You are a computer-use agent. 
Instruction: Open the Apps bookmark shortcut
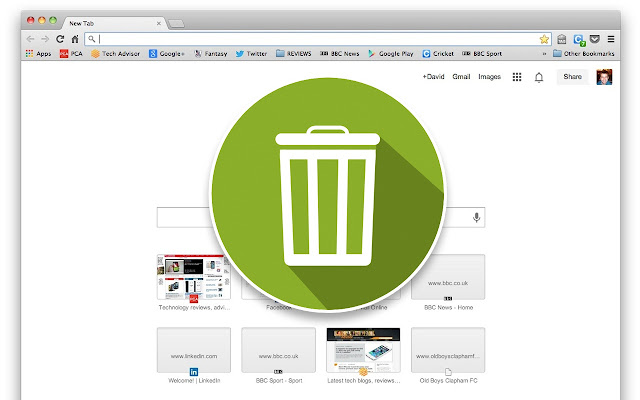pyautogui.click(x=38, y=53)
